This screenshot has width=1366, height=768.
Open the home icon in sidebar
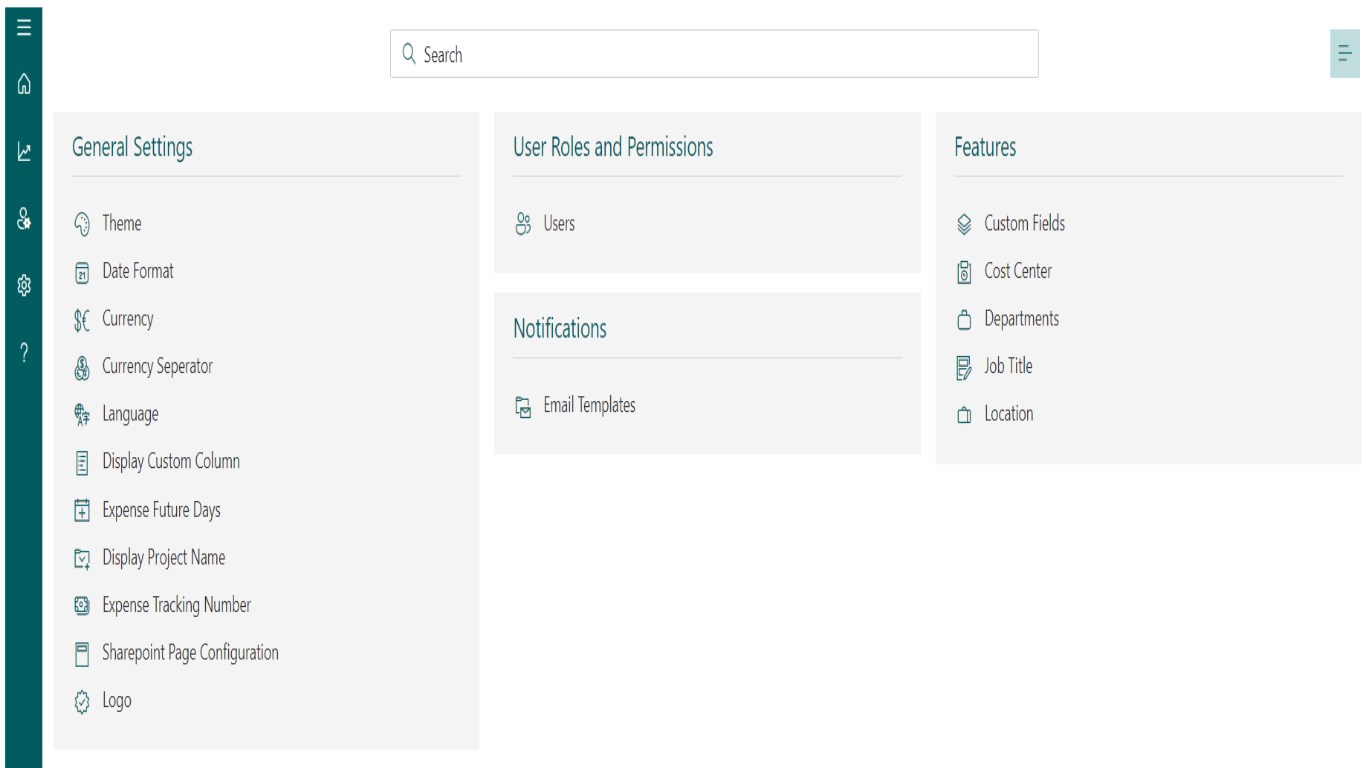pyautogui.click(x=24, y=85)
